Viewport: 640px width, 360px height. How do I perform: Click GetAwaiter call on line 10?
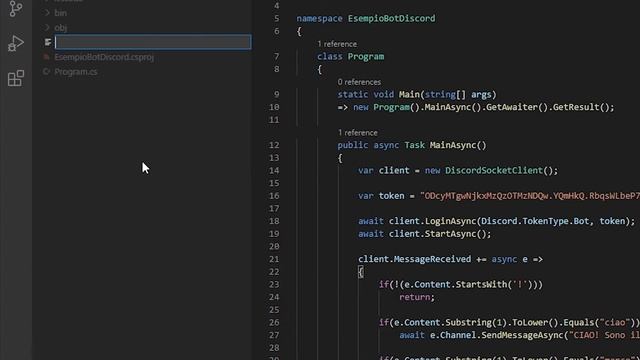(x=511, y=107)
